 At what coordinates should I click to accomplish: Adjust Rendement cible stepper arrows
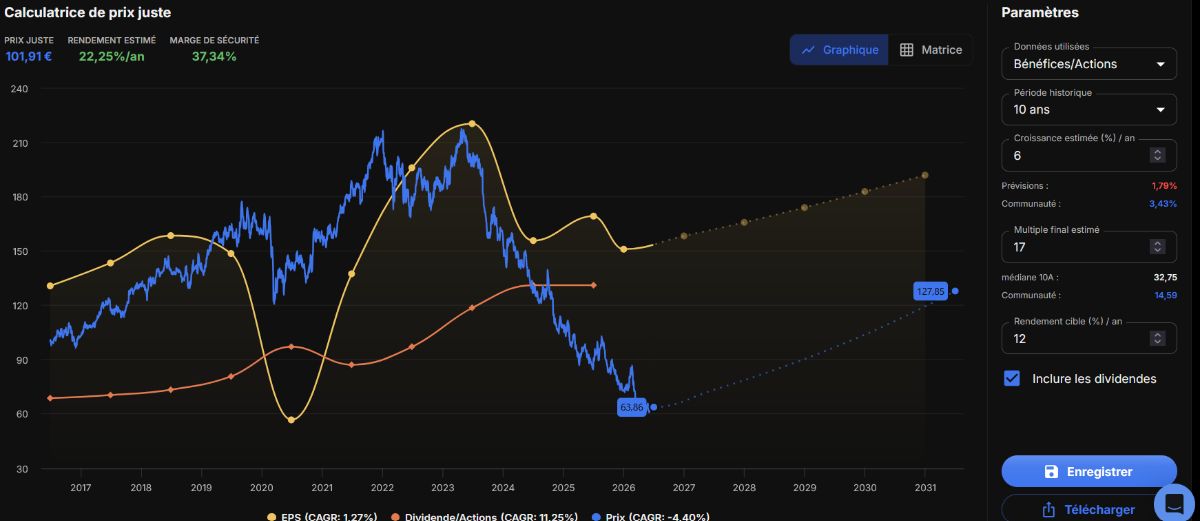click(x=1157, y=339)
